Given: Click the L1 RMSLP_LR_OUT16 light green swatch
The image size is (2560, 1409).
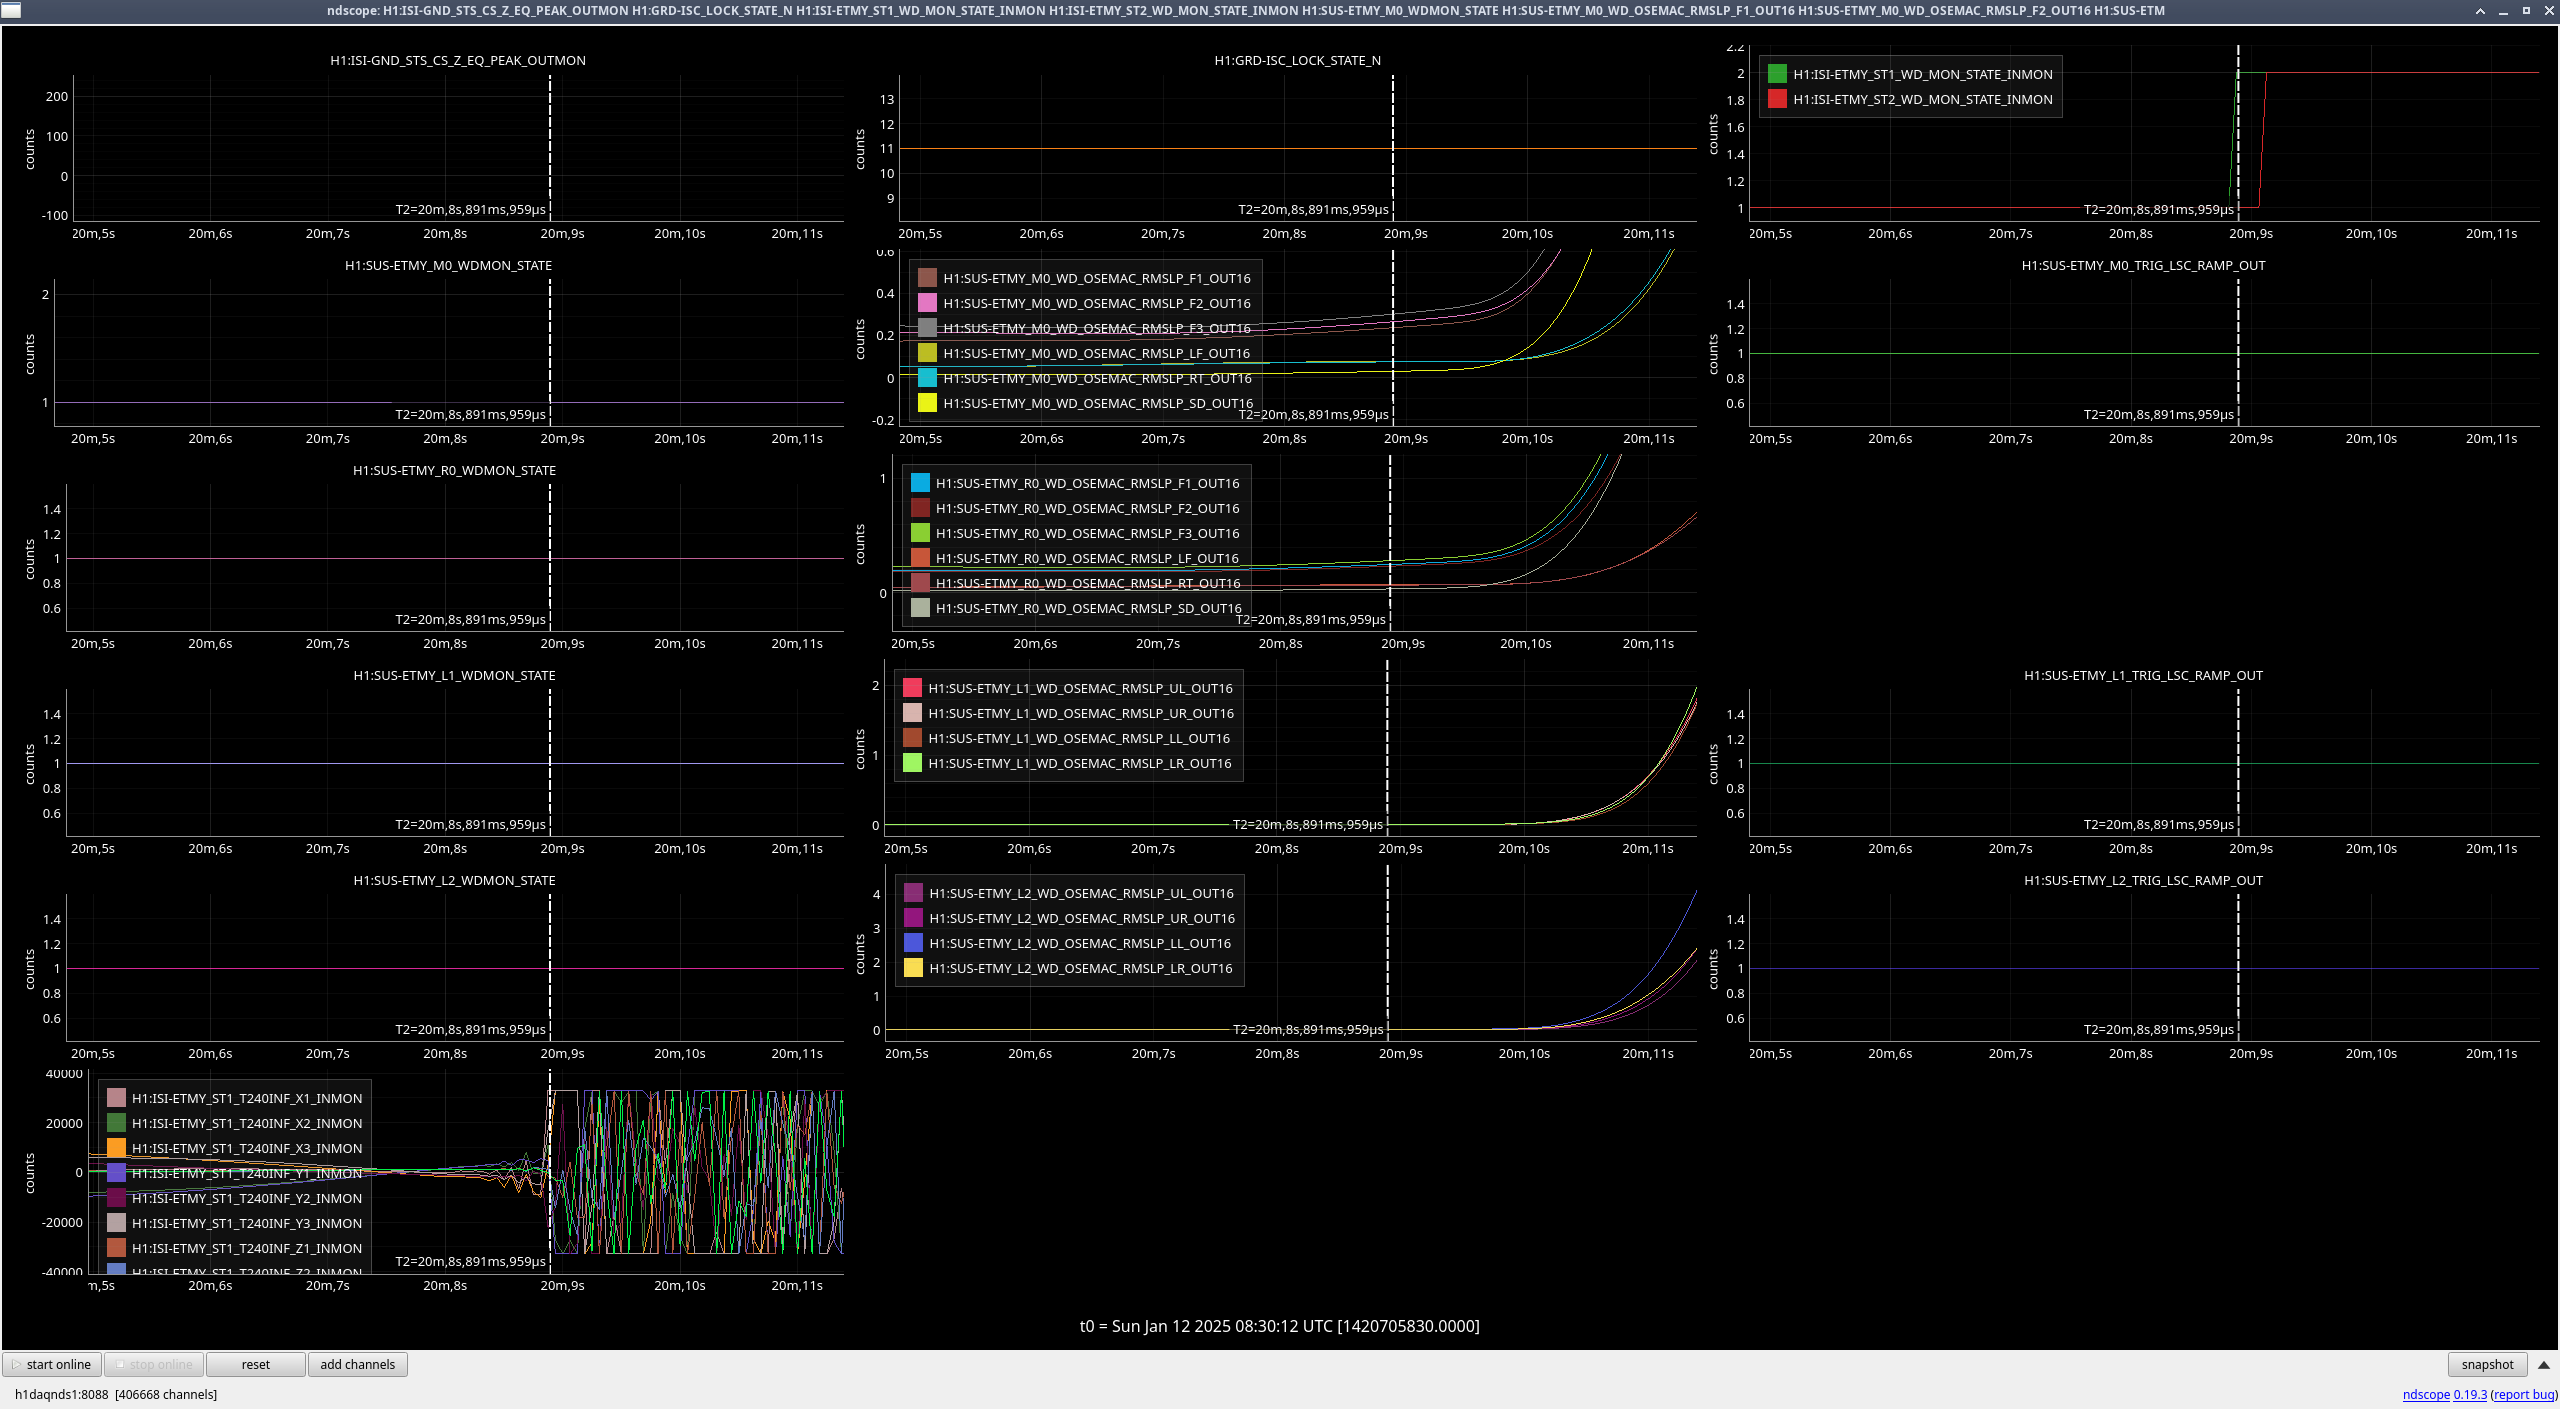Looking at the screenshot, I should [x=912, y=763].
